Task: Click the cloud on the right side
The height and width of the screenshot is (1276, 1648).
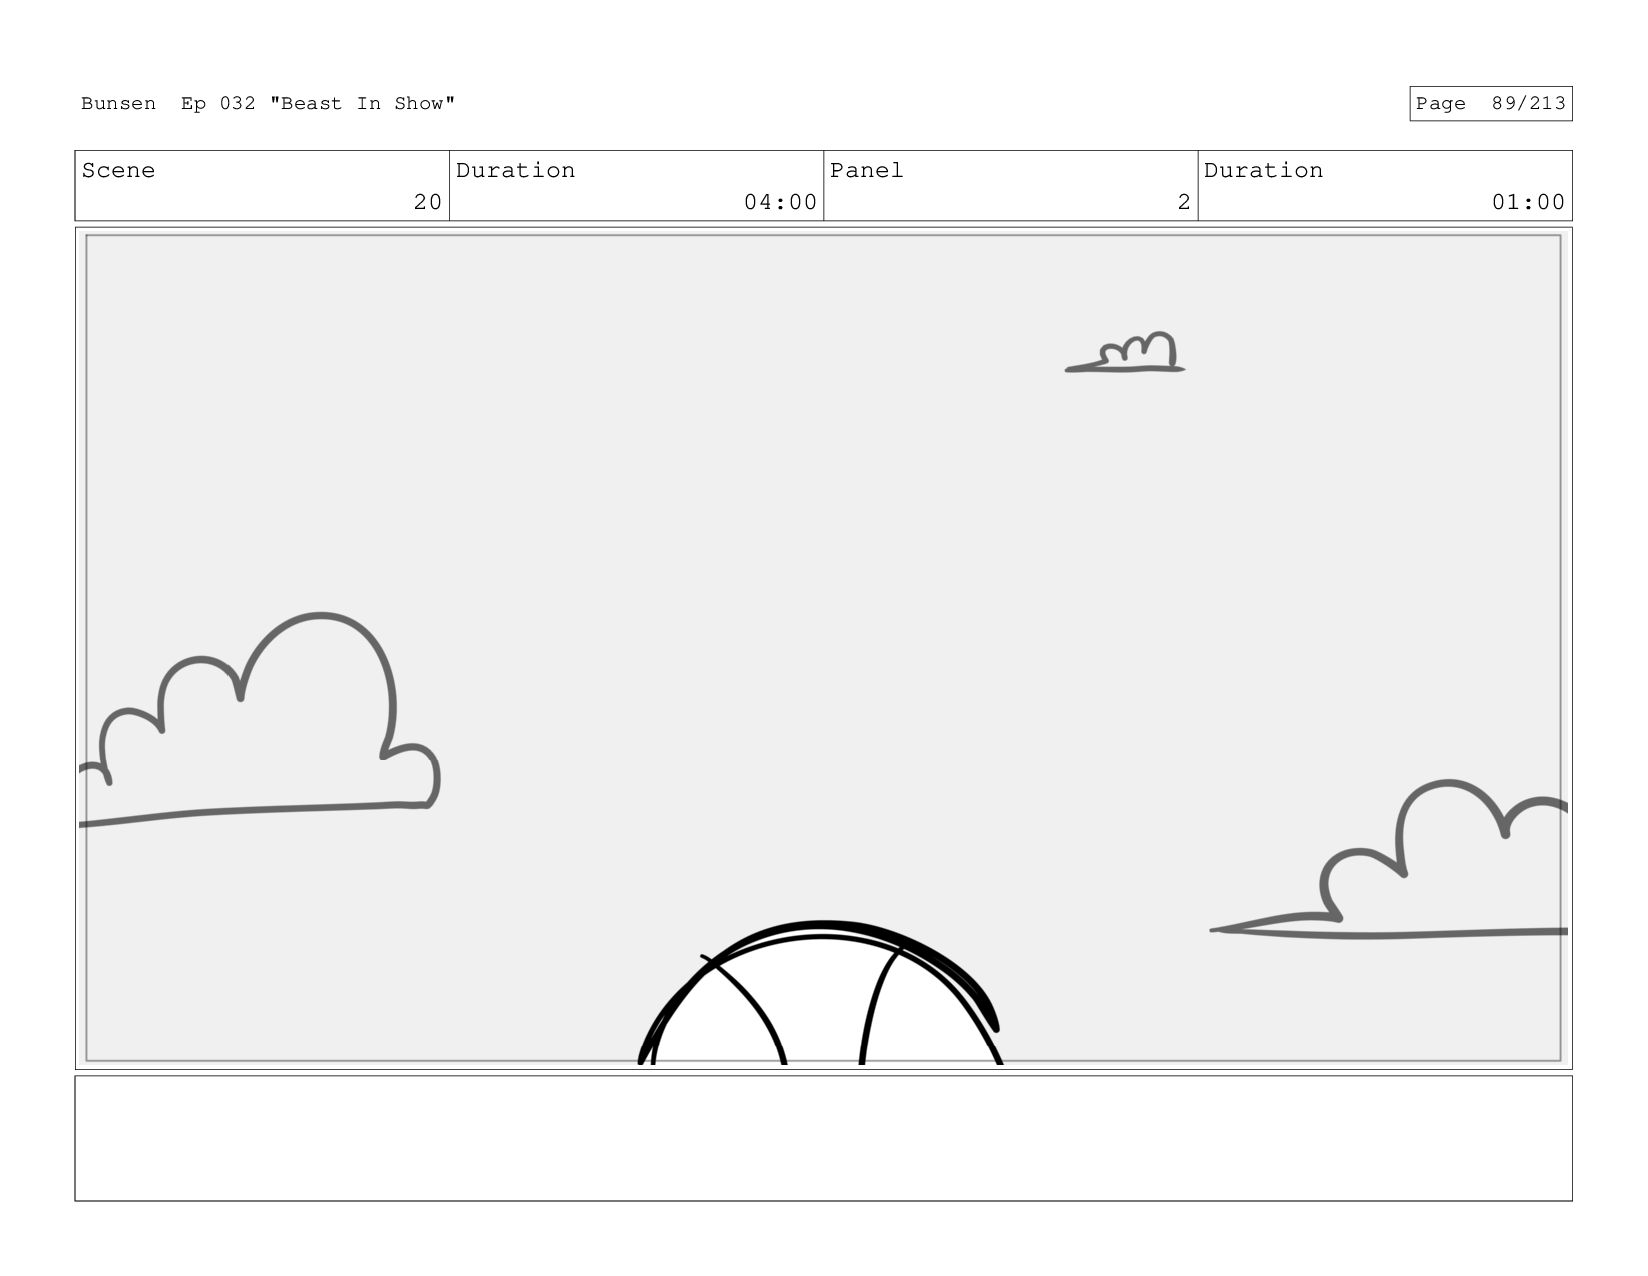Action: point(1390,860)
